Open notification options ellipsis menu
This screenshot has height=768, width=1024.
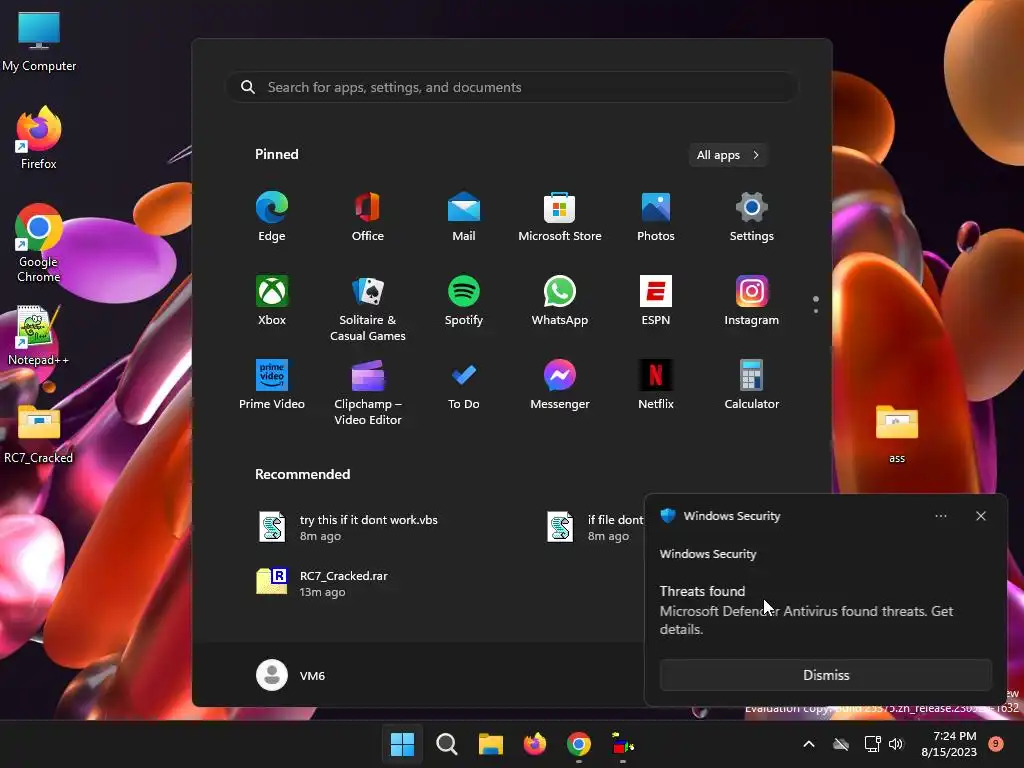point(940,516)
